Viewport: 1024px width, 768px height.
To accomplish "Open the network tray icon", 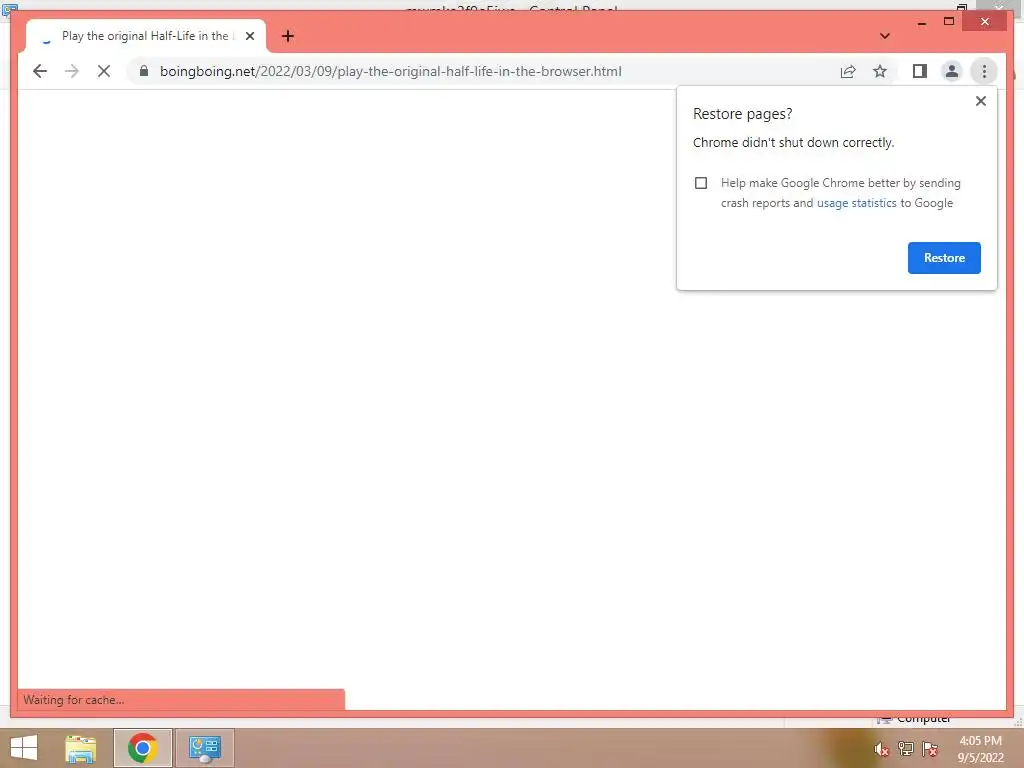I will click(905, 749).
